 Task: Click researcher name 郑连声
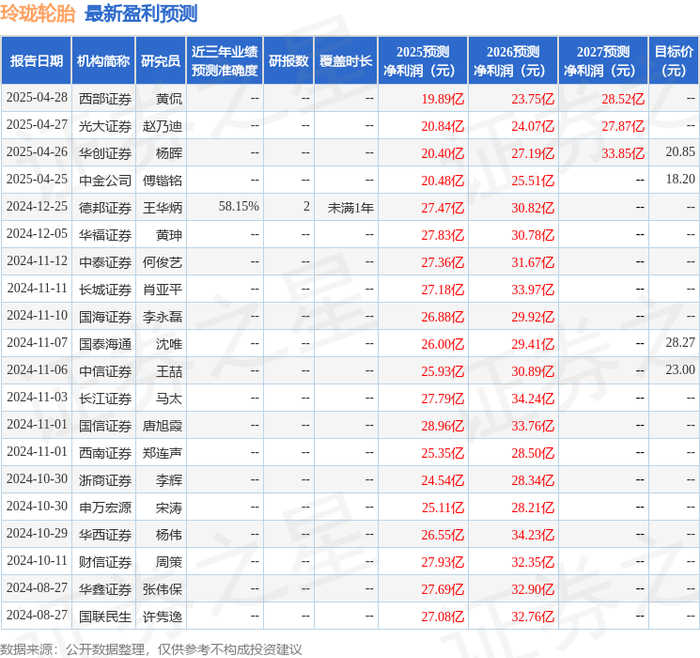[162, 453]
